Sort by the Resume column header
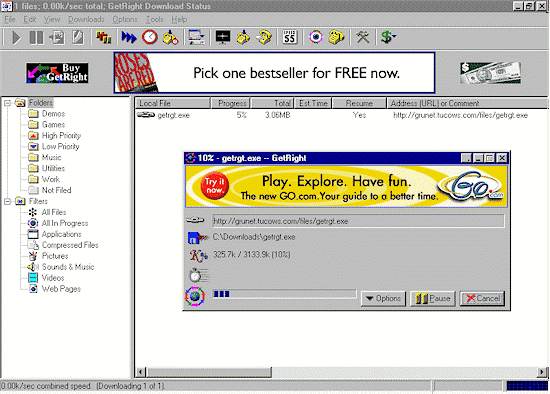 (x=359, y=103)
